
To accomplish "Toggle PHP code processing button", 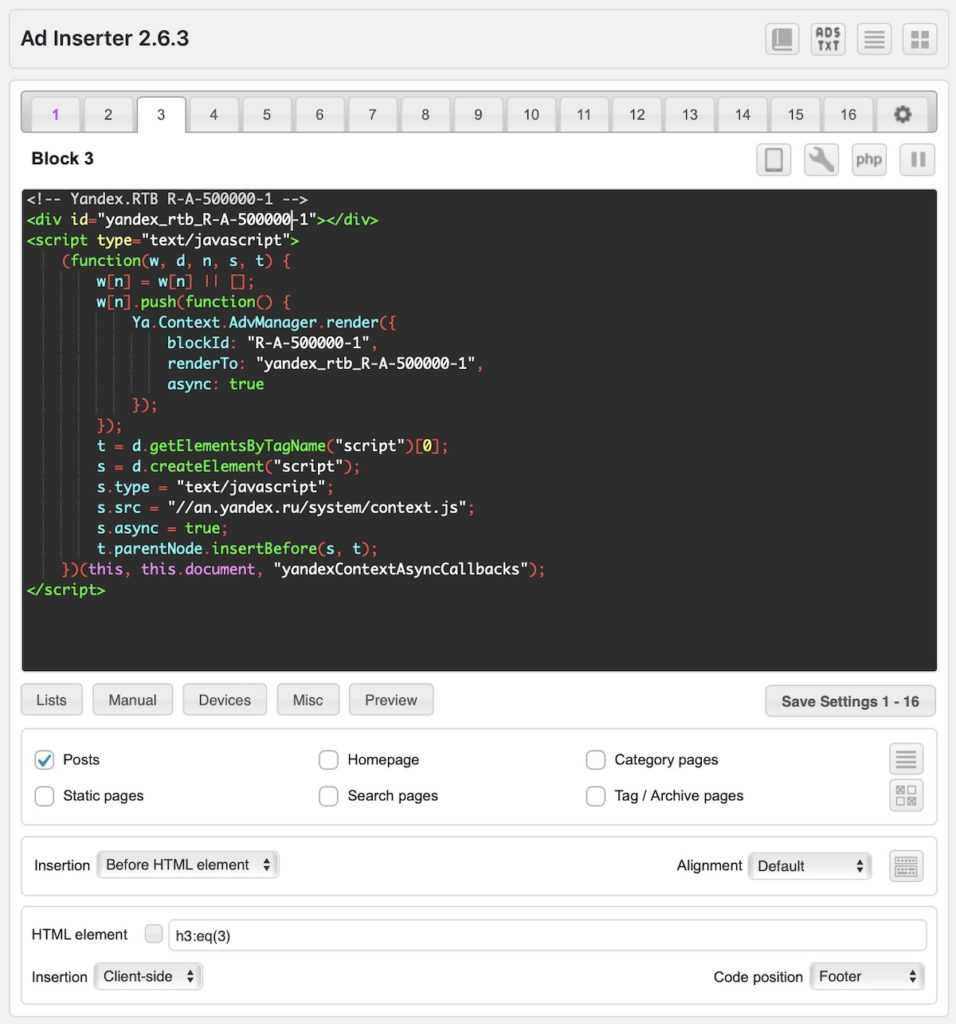I will point(869,160).
